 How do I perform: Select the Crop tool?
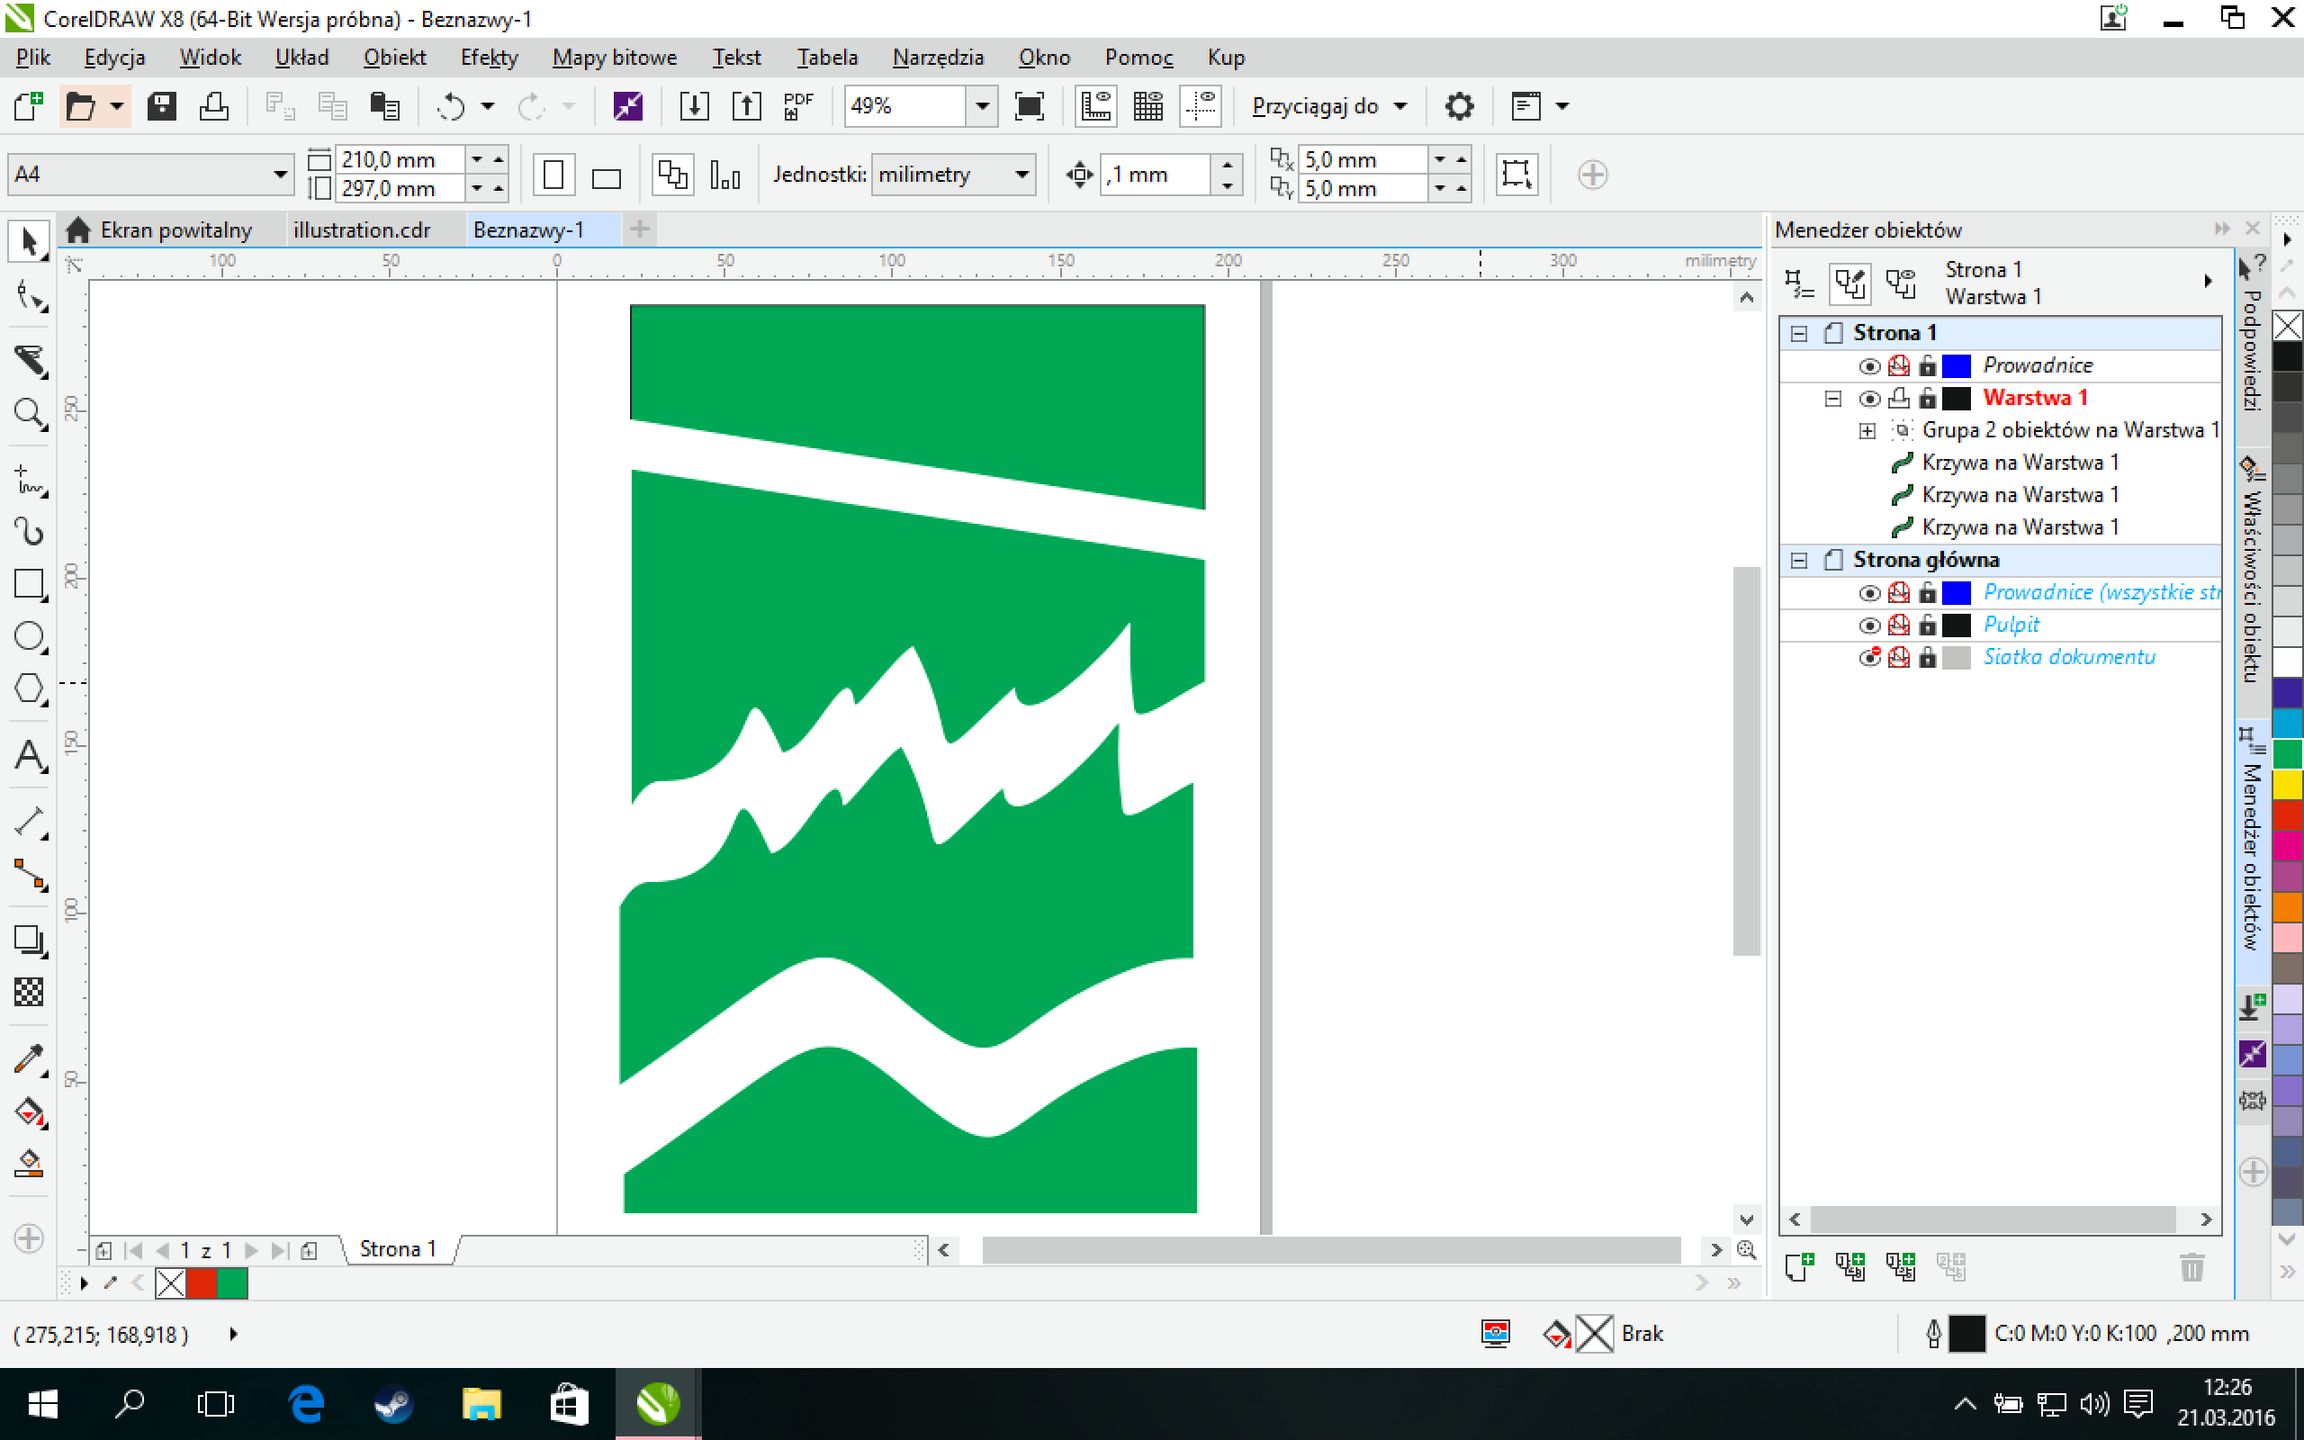[x=29, y=360]
